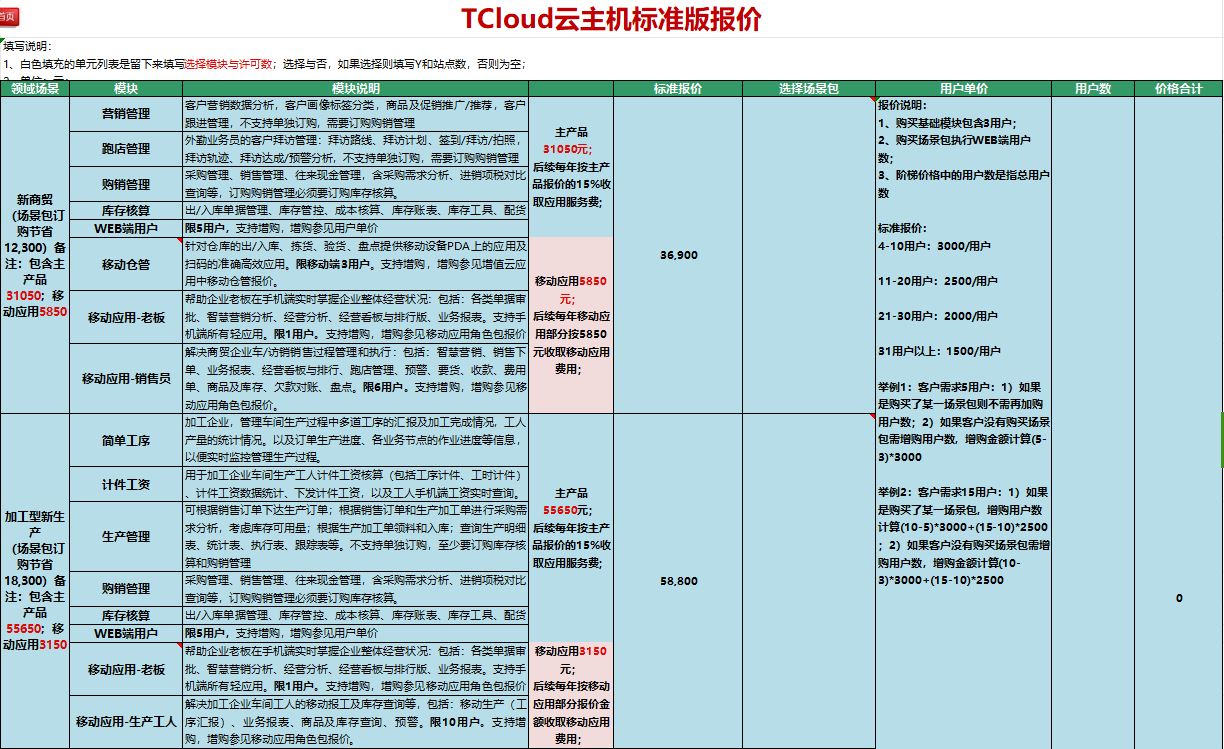Select the description starting 针对仓库的出/入库
The image size is (1224, 749).
click(x=355, y=265)
